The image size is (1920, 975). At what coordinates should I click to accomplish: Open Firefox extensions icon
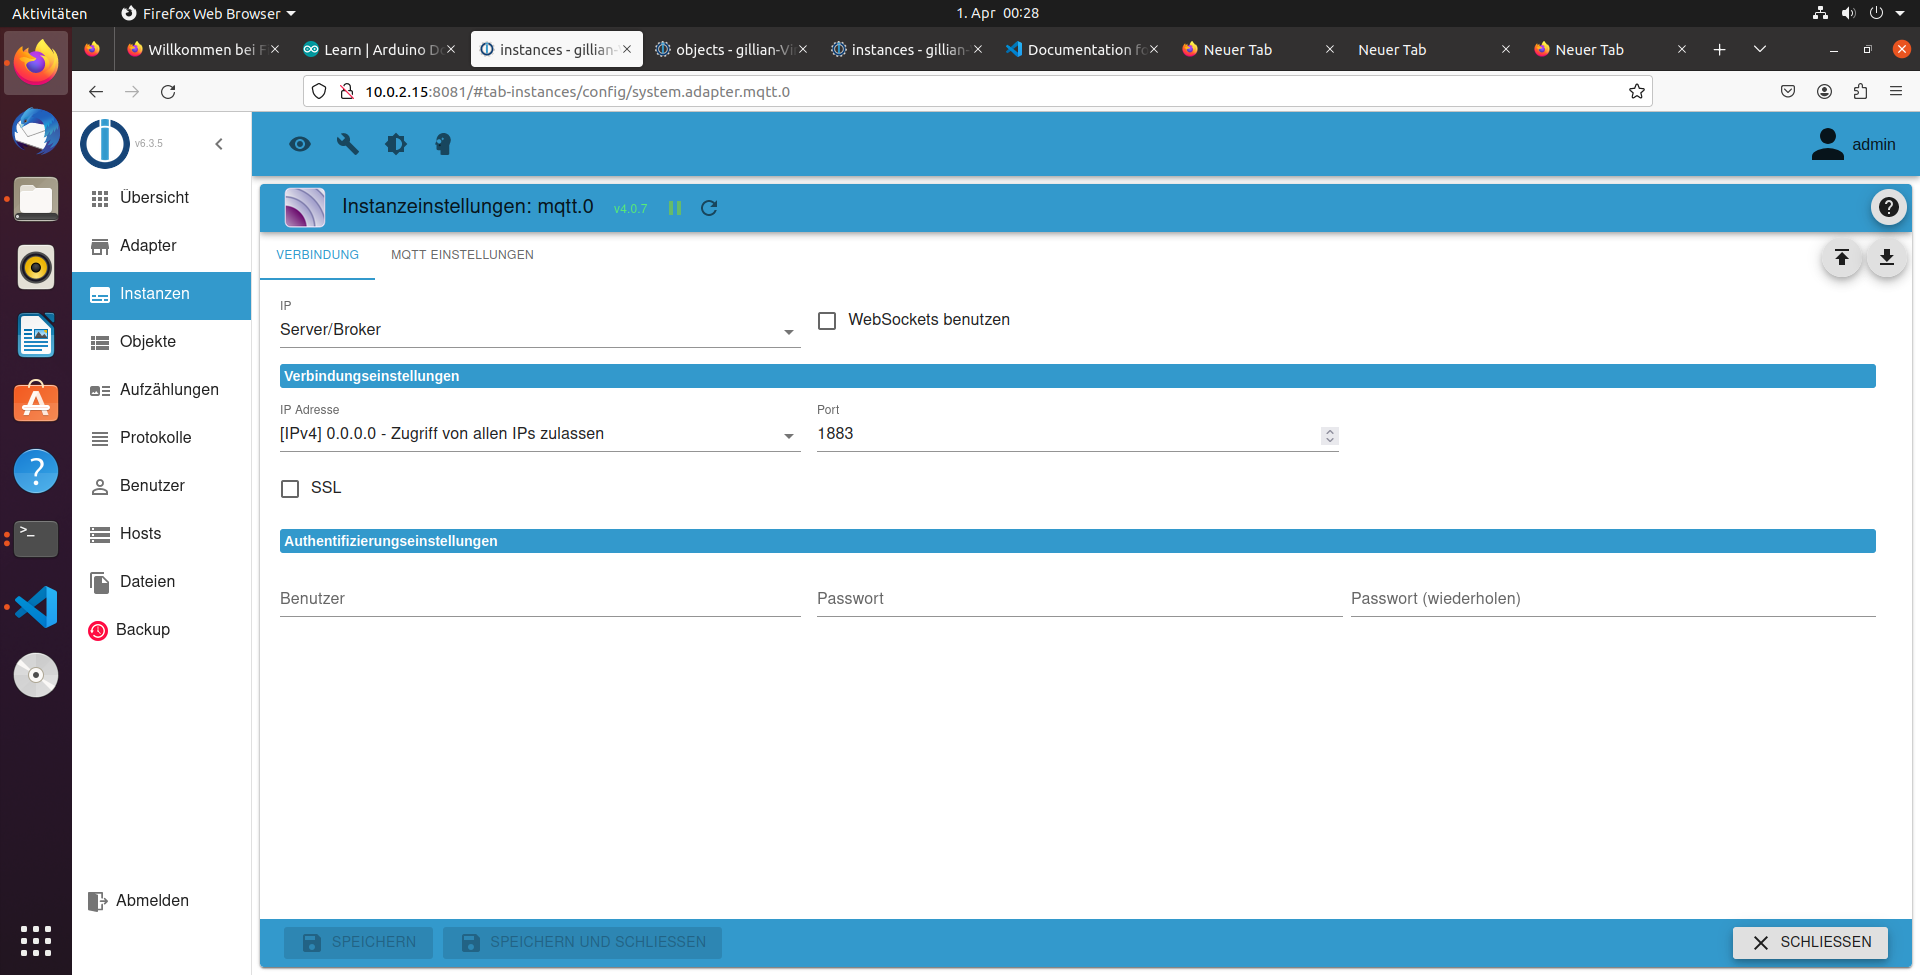click(1860, 91)
